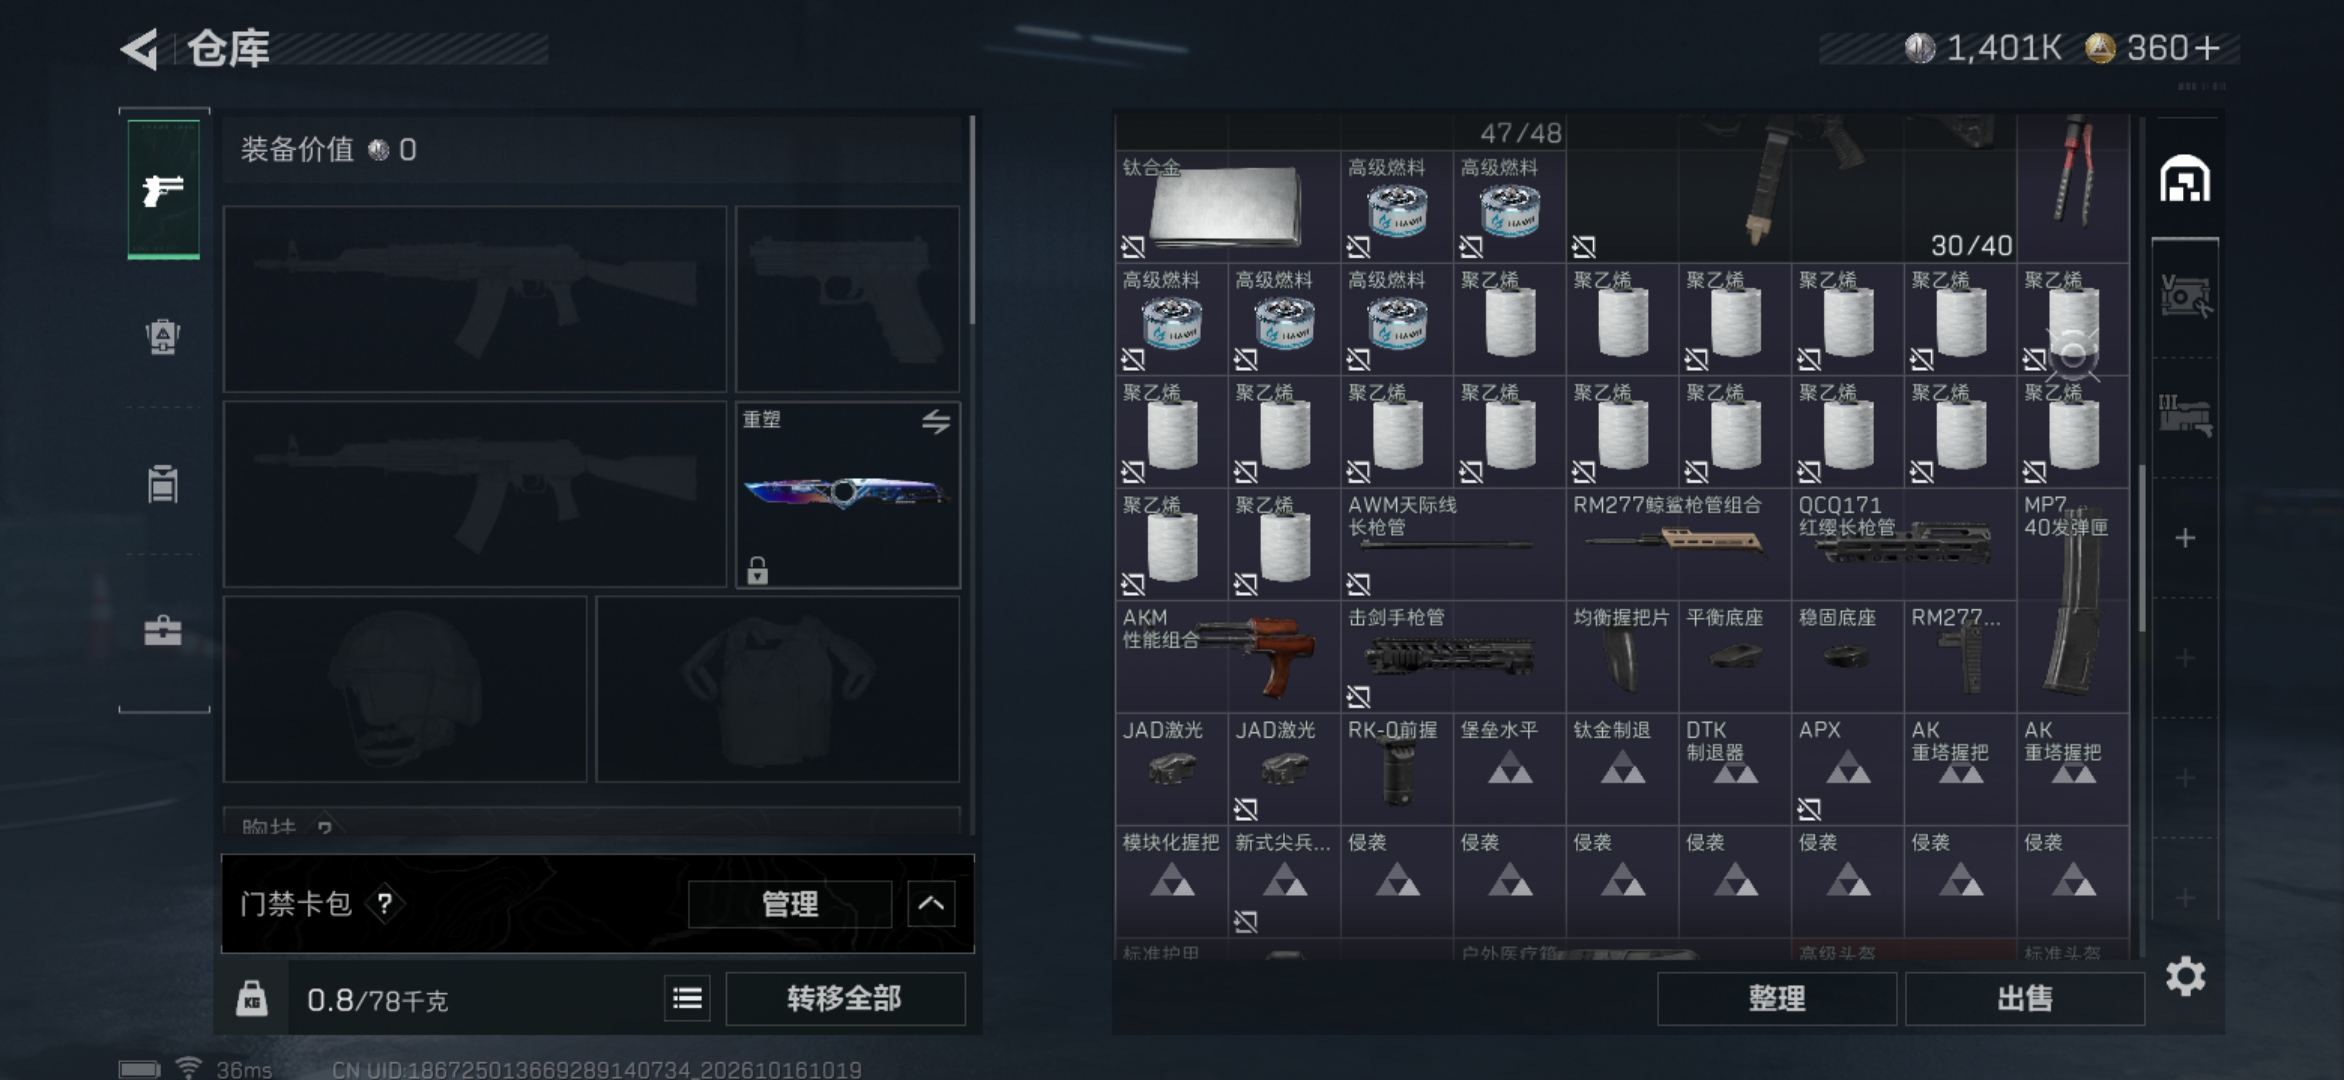The width and height of the screenshot is (2344, 1080).
Task: Click the plus icon to add currency
Action: tap(2207, 48)
